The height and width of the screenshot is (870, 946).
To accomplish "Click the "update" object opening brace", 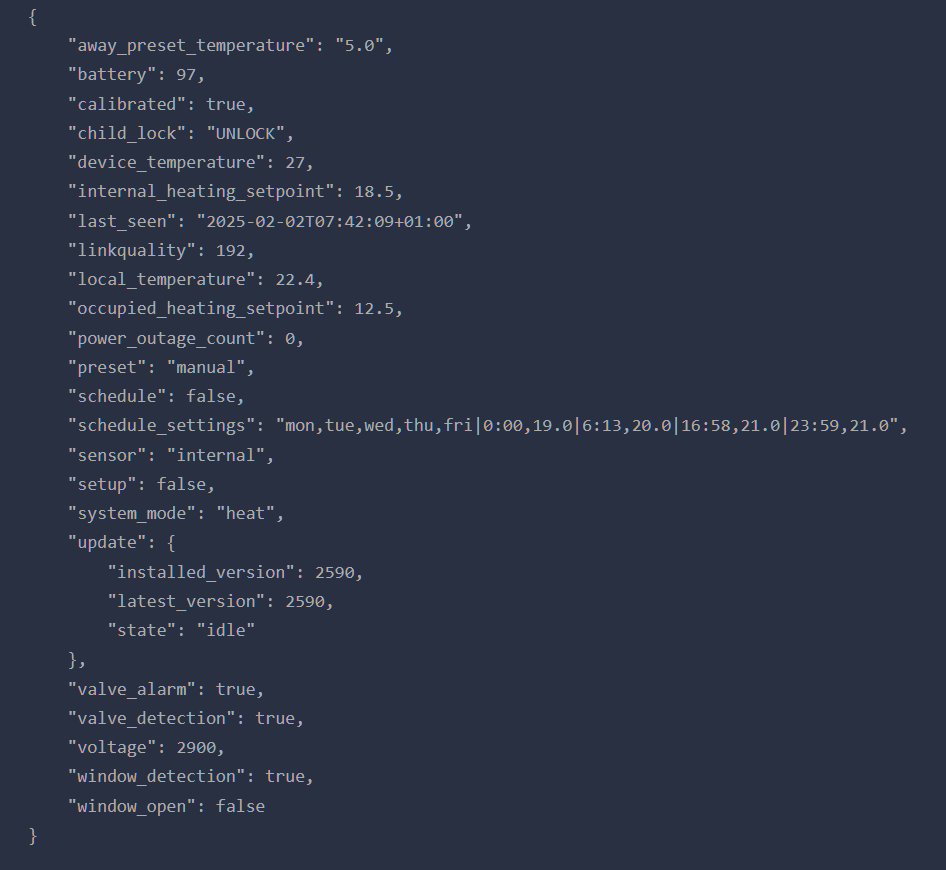I will [x=171, y=542].
